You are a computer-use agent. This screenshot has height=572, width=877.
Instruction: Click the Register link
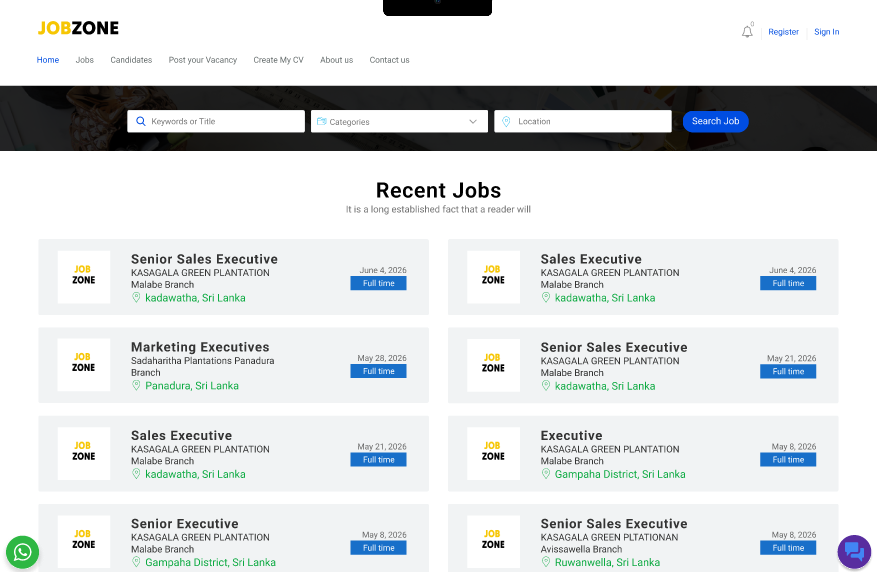click(x=783, y=32)
